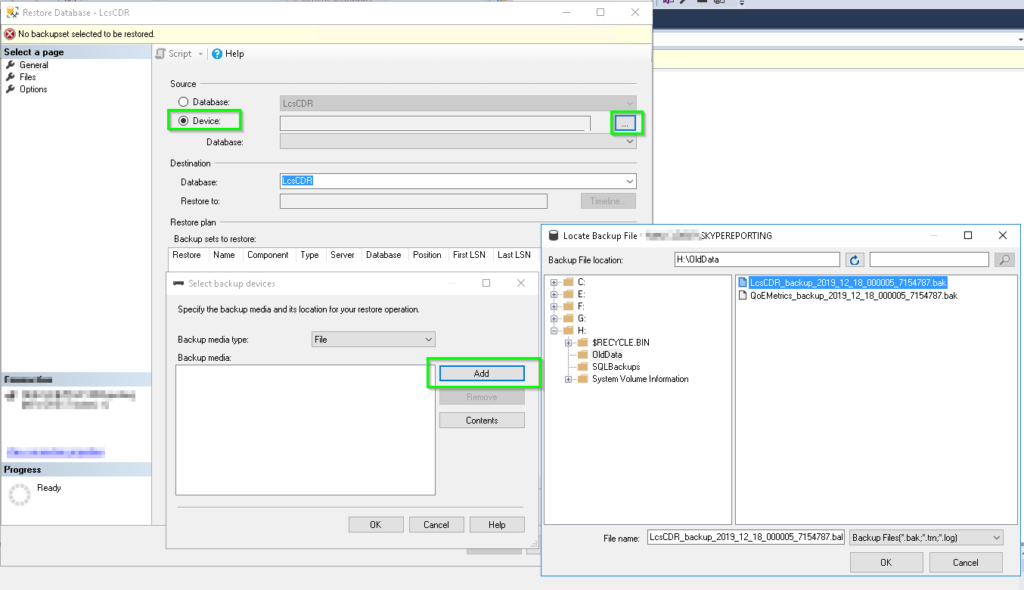
Task: Click the Device path input field
Action: coord(435,123)
